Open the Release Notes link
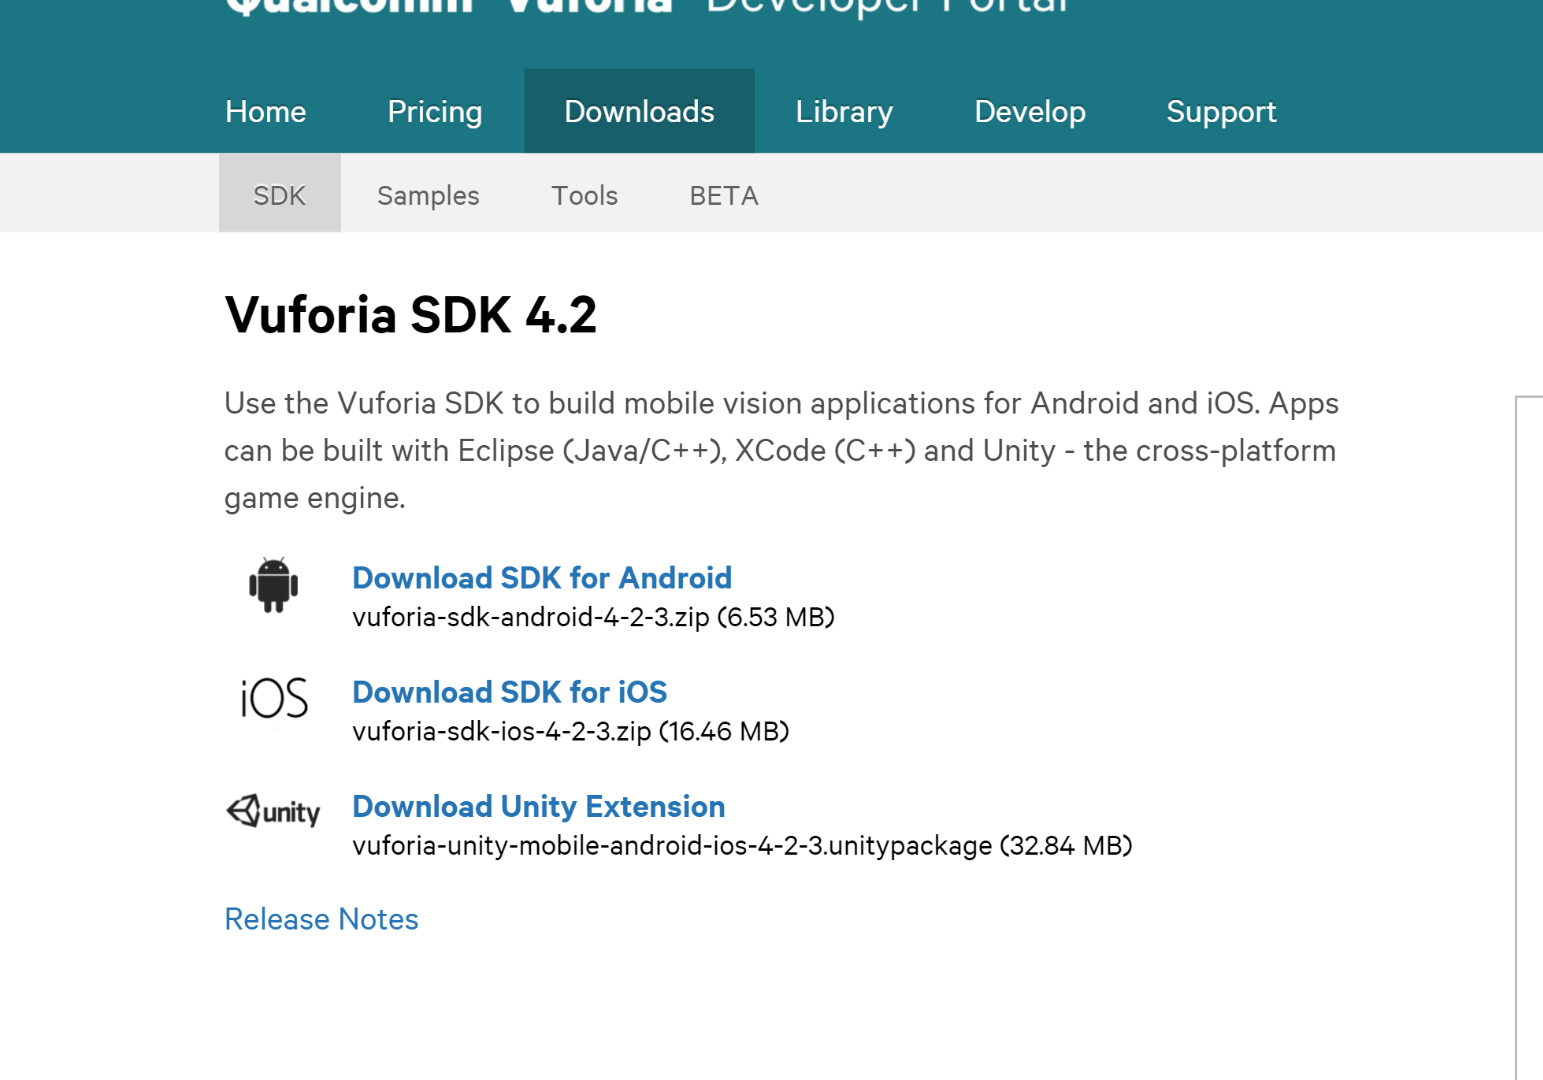 pos(321,918)
